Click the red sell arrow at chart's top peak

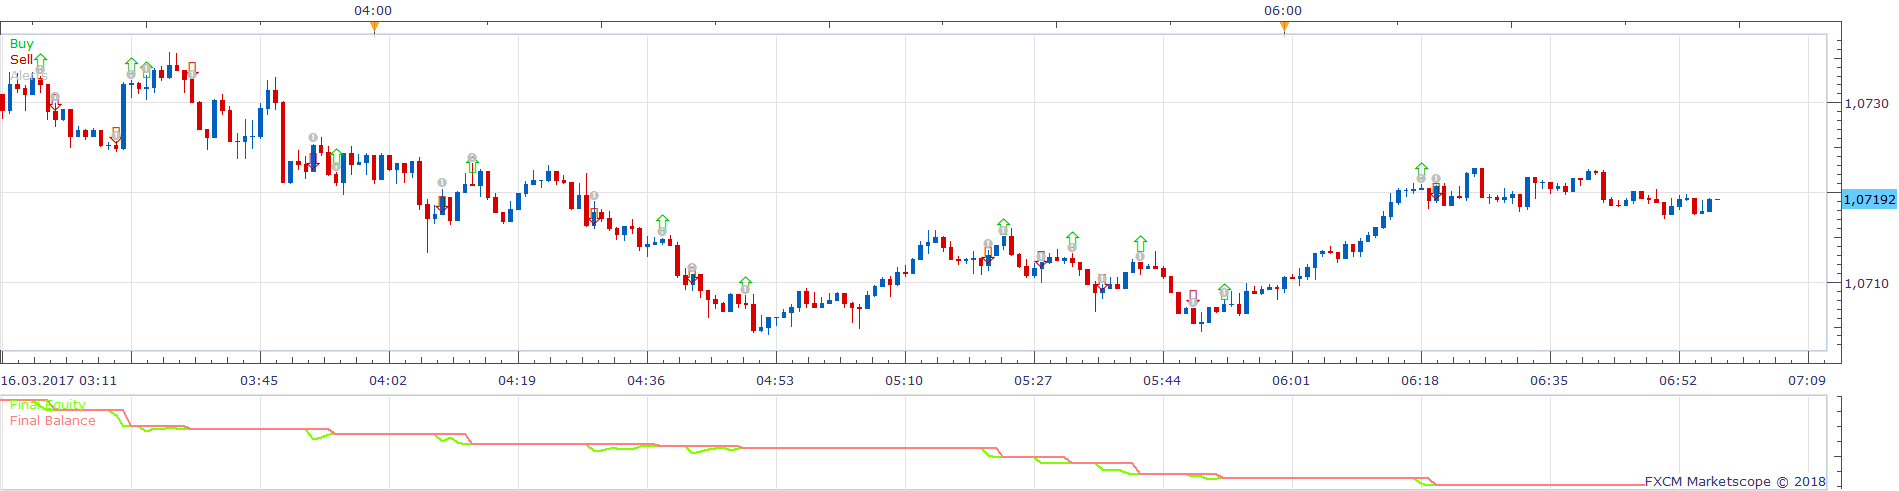192,70
